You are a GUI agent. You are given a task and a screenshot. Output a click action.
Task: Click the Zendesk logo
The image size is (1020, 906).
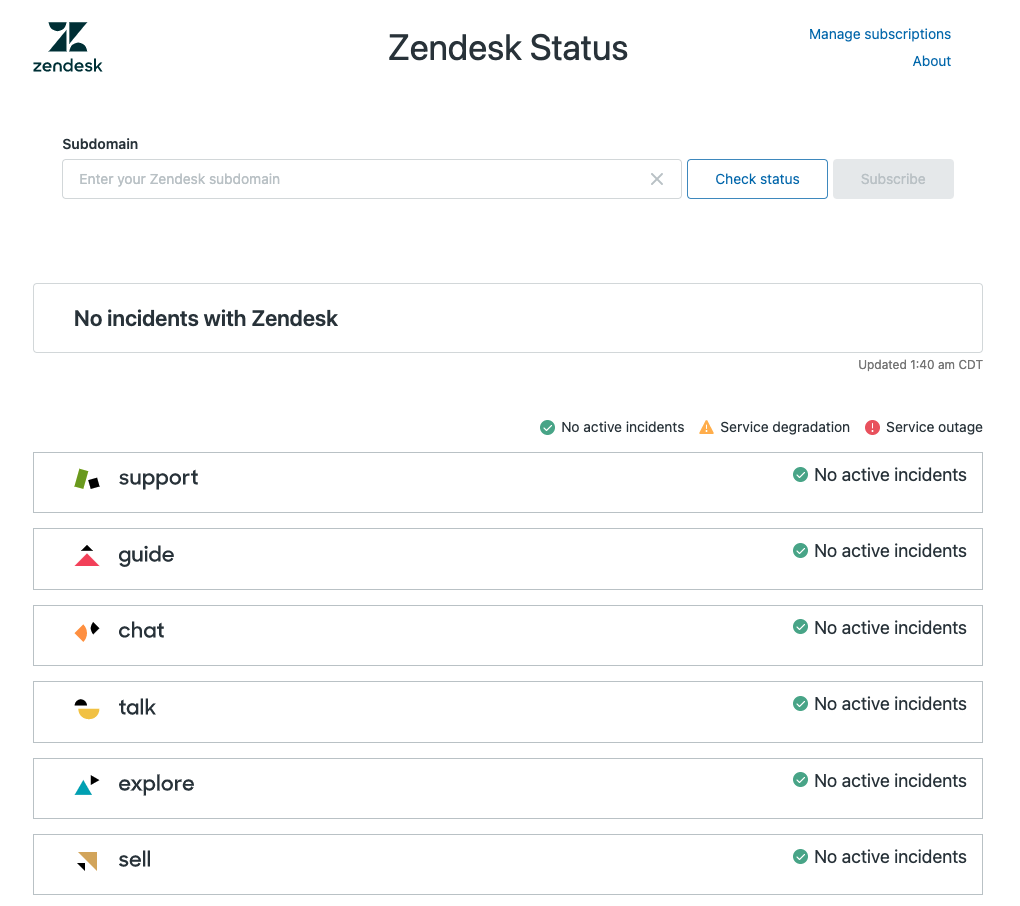tap(68, 47)
